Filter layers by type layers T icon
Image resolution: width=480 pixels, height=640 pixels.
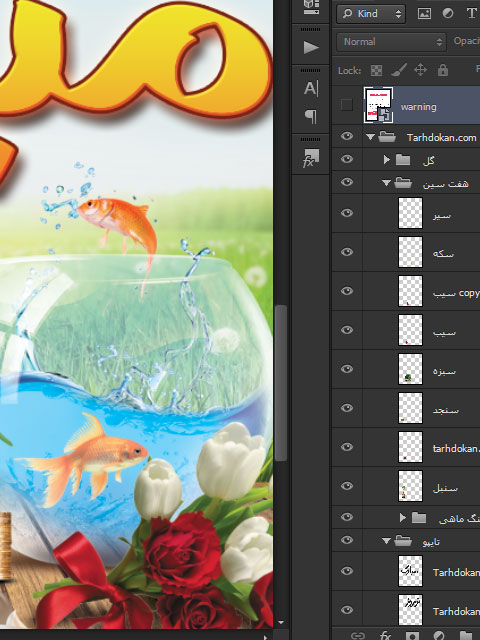[x=471, y=13]
